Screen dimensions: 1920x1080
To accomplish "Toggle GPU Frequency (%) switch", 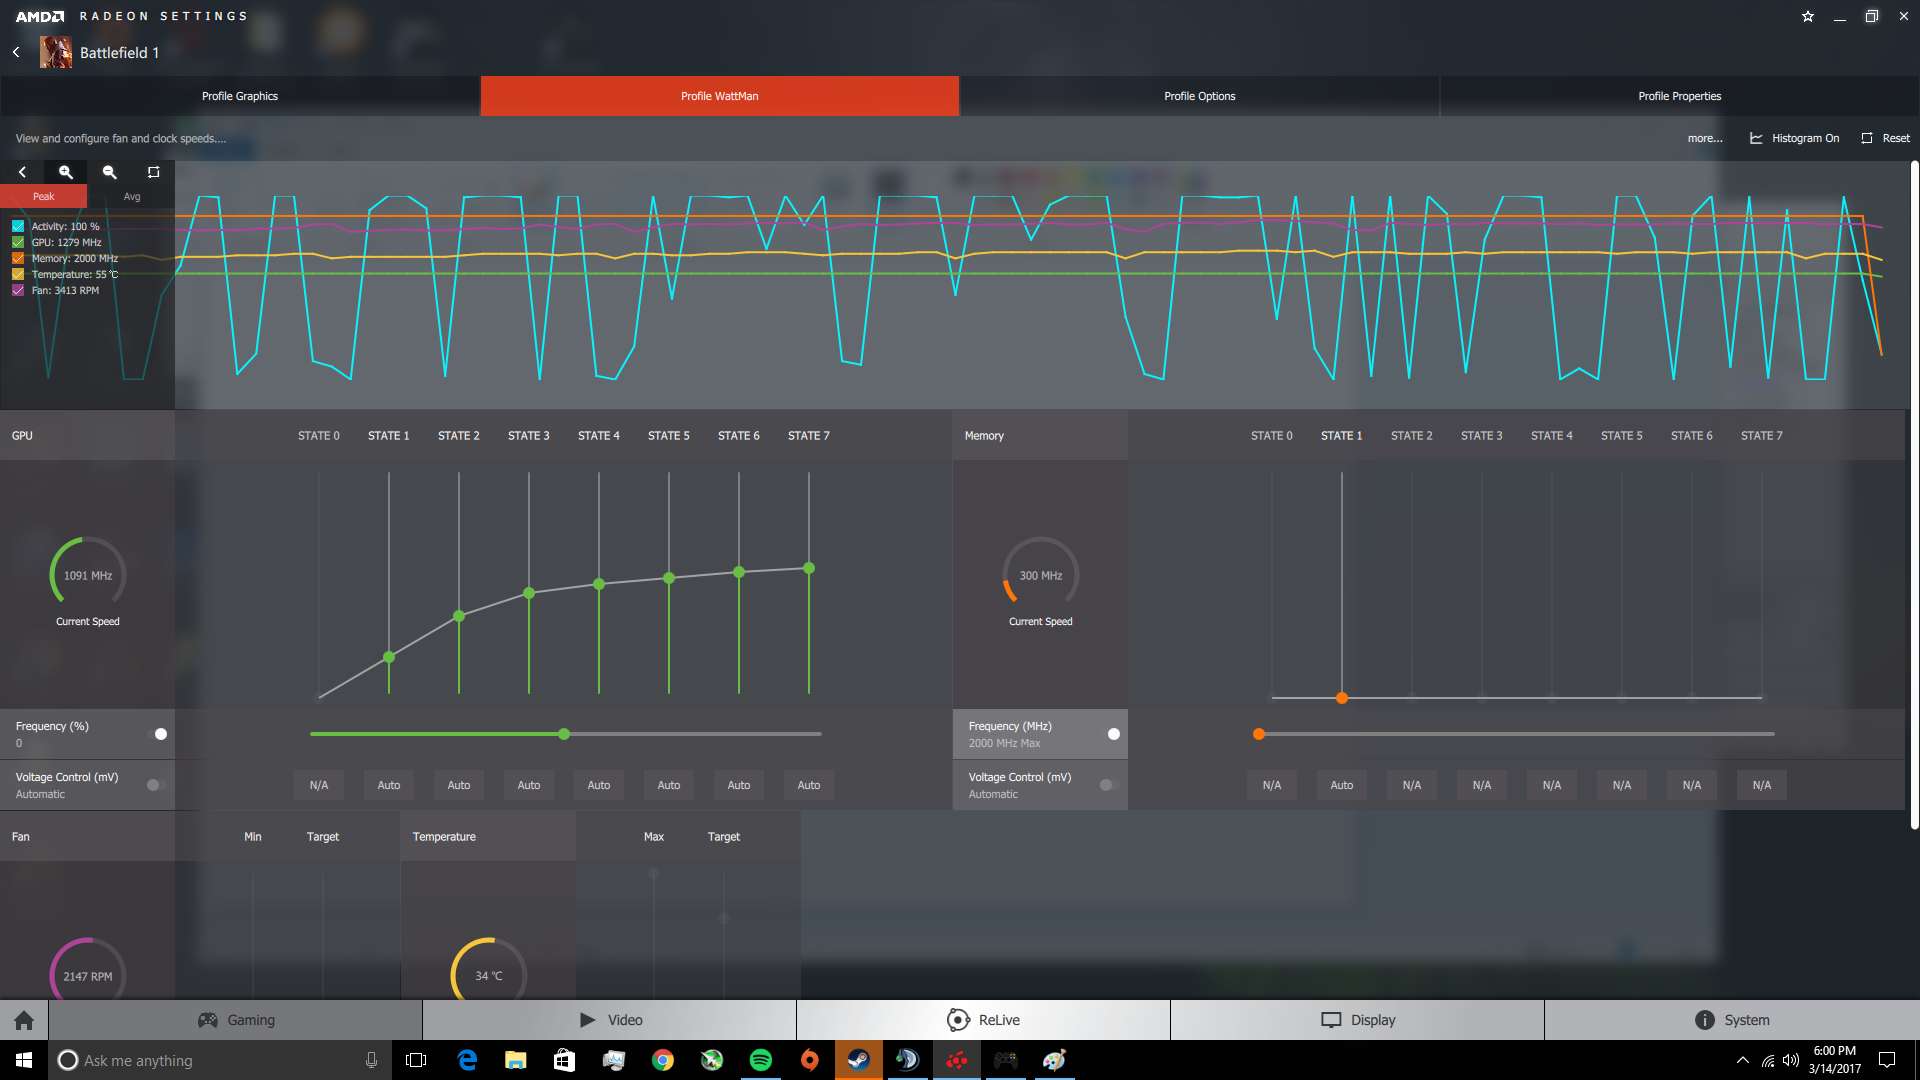I will click(158, 734).
